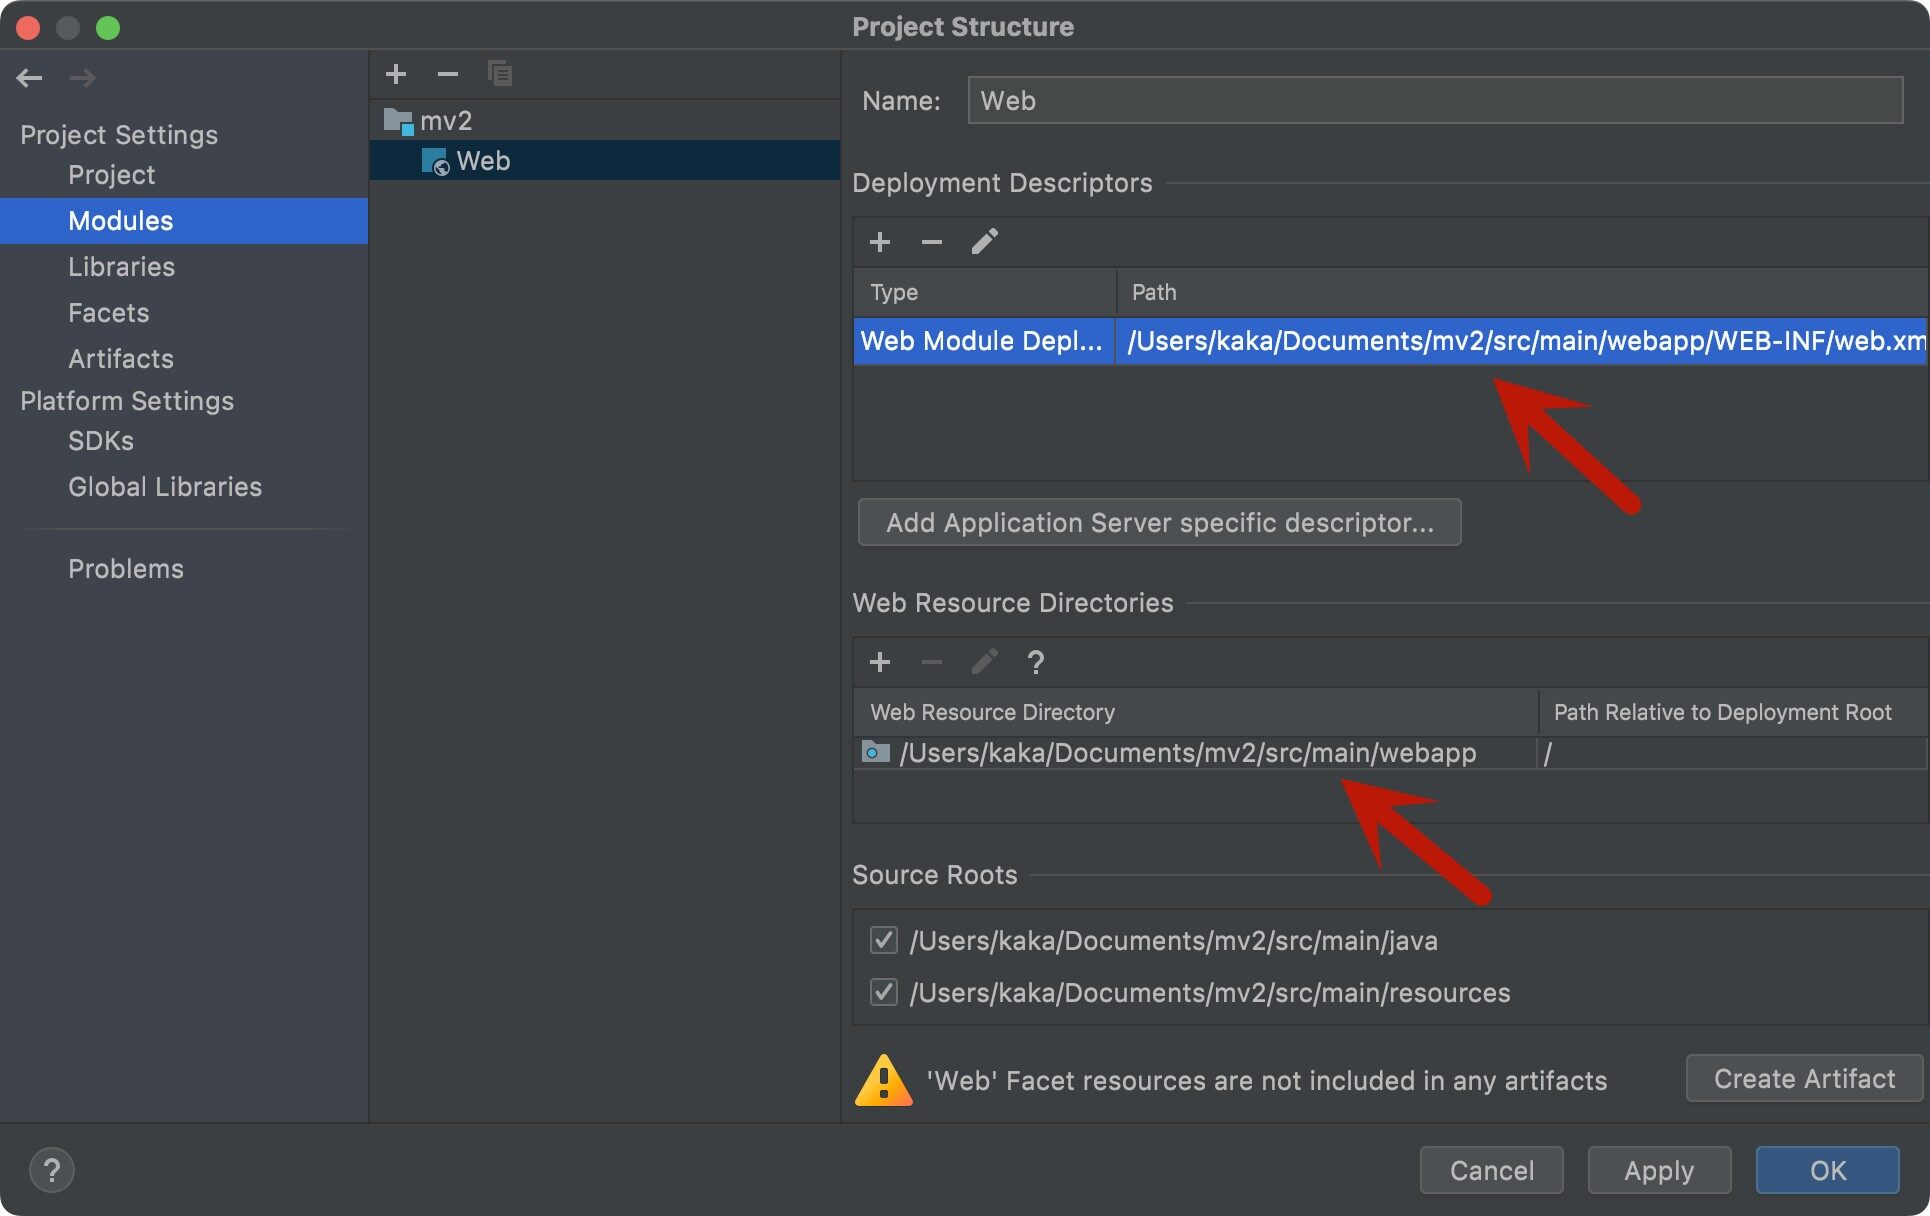Uncheck the src/main/resources source root
This screenshot has height=1216, width=1930.
coord(883,992)
